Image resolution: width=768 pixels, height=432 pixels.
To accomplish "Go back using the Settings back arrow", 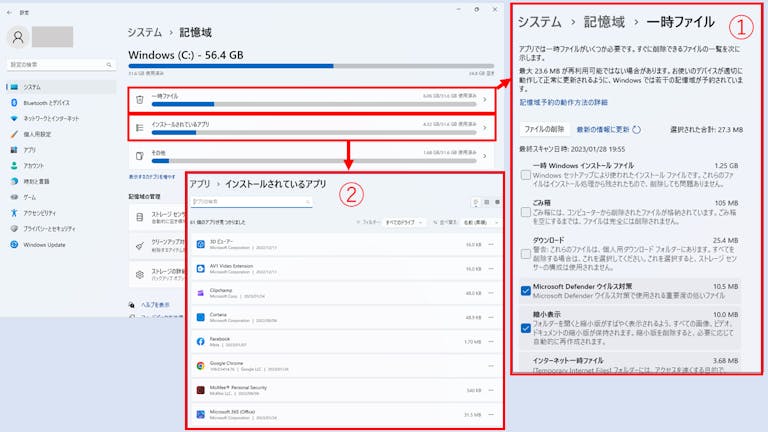I will [x=9, y=12].
